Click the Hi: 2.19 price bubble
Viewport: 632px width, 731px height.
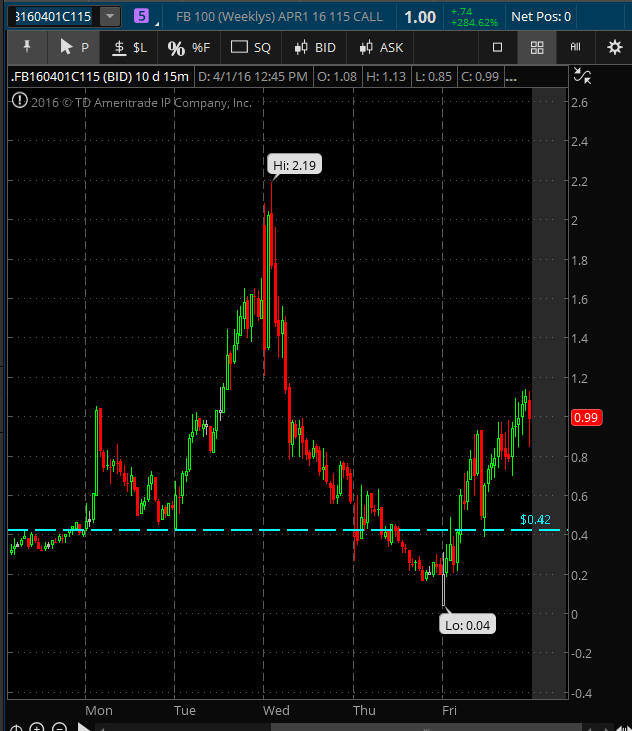[294, 165]
